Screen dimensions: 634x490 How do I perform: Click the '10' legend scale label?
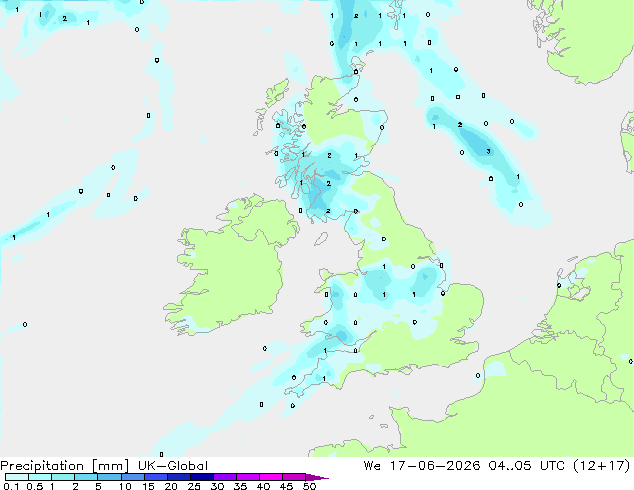[x=125, y=486]
